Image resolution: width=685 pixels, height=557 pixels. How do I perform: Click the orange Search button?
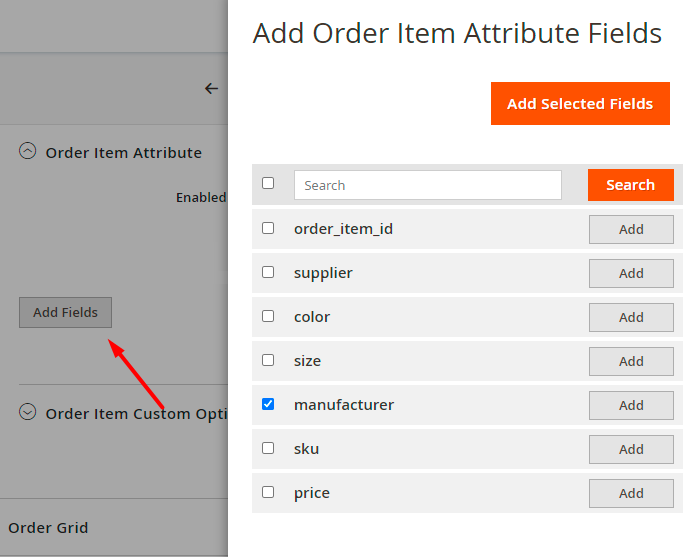(630, 185)
